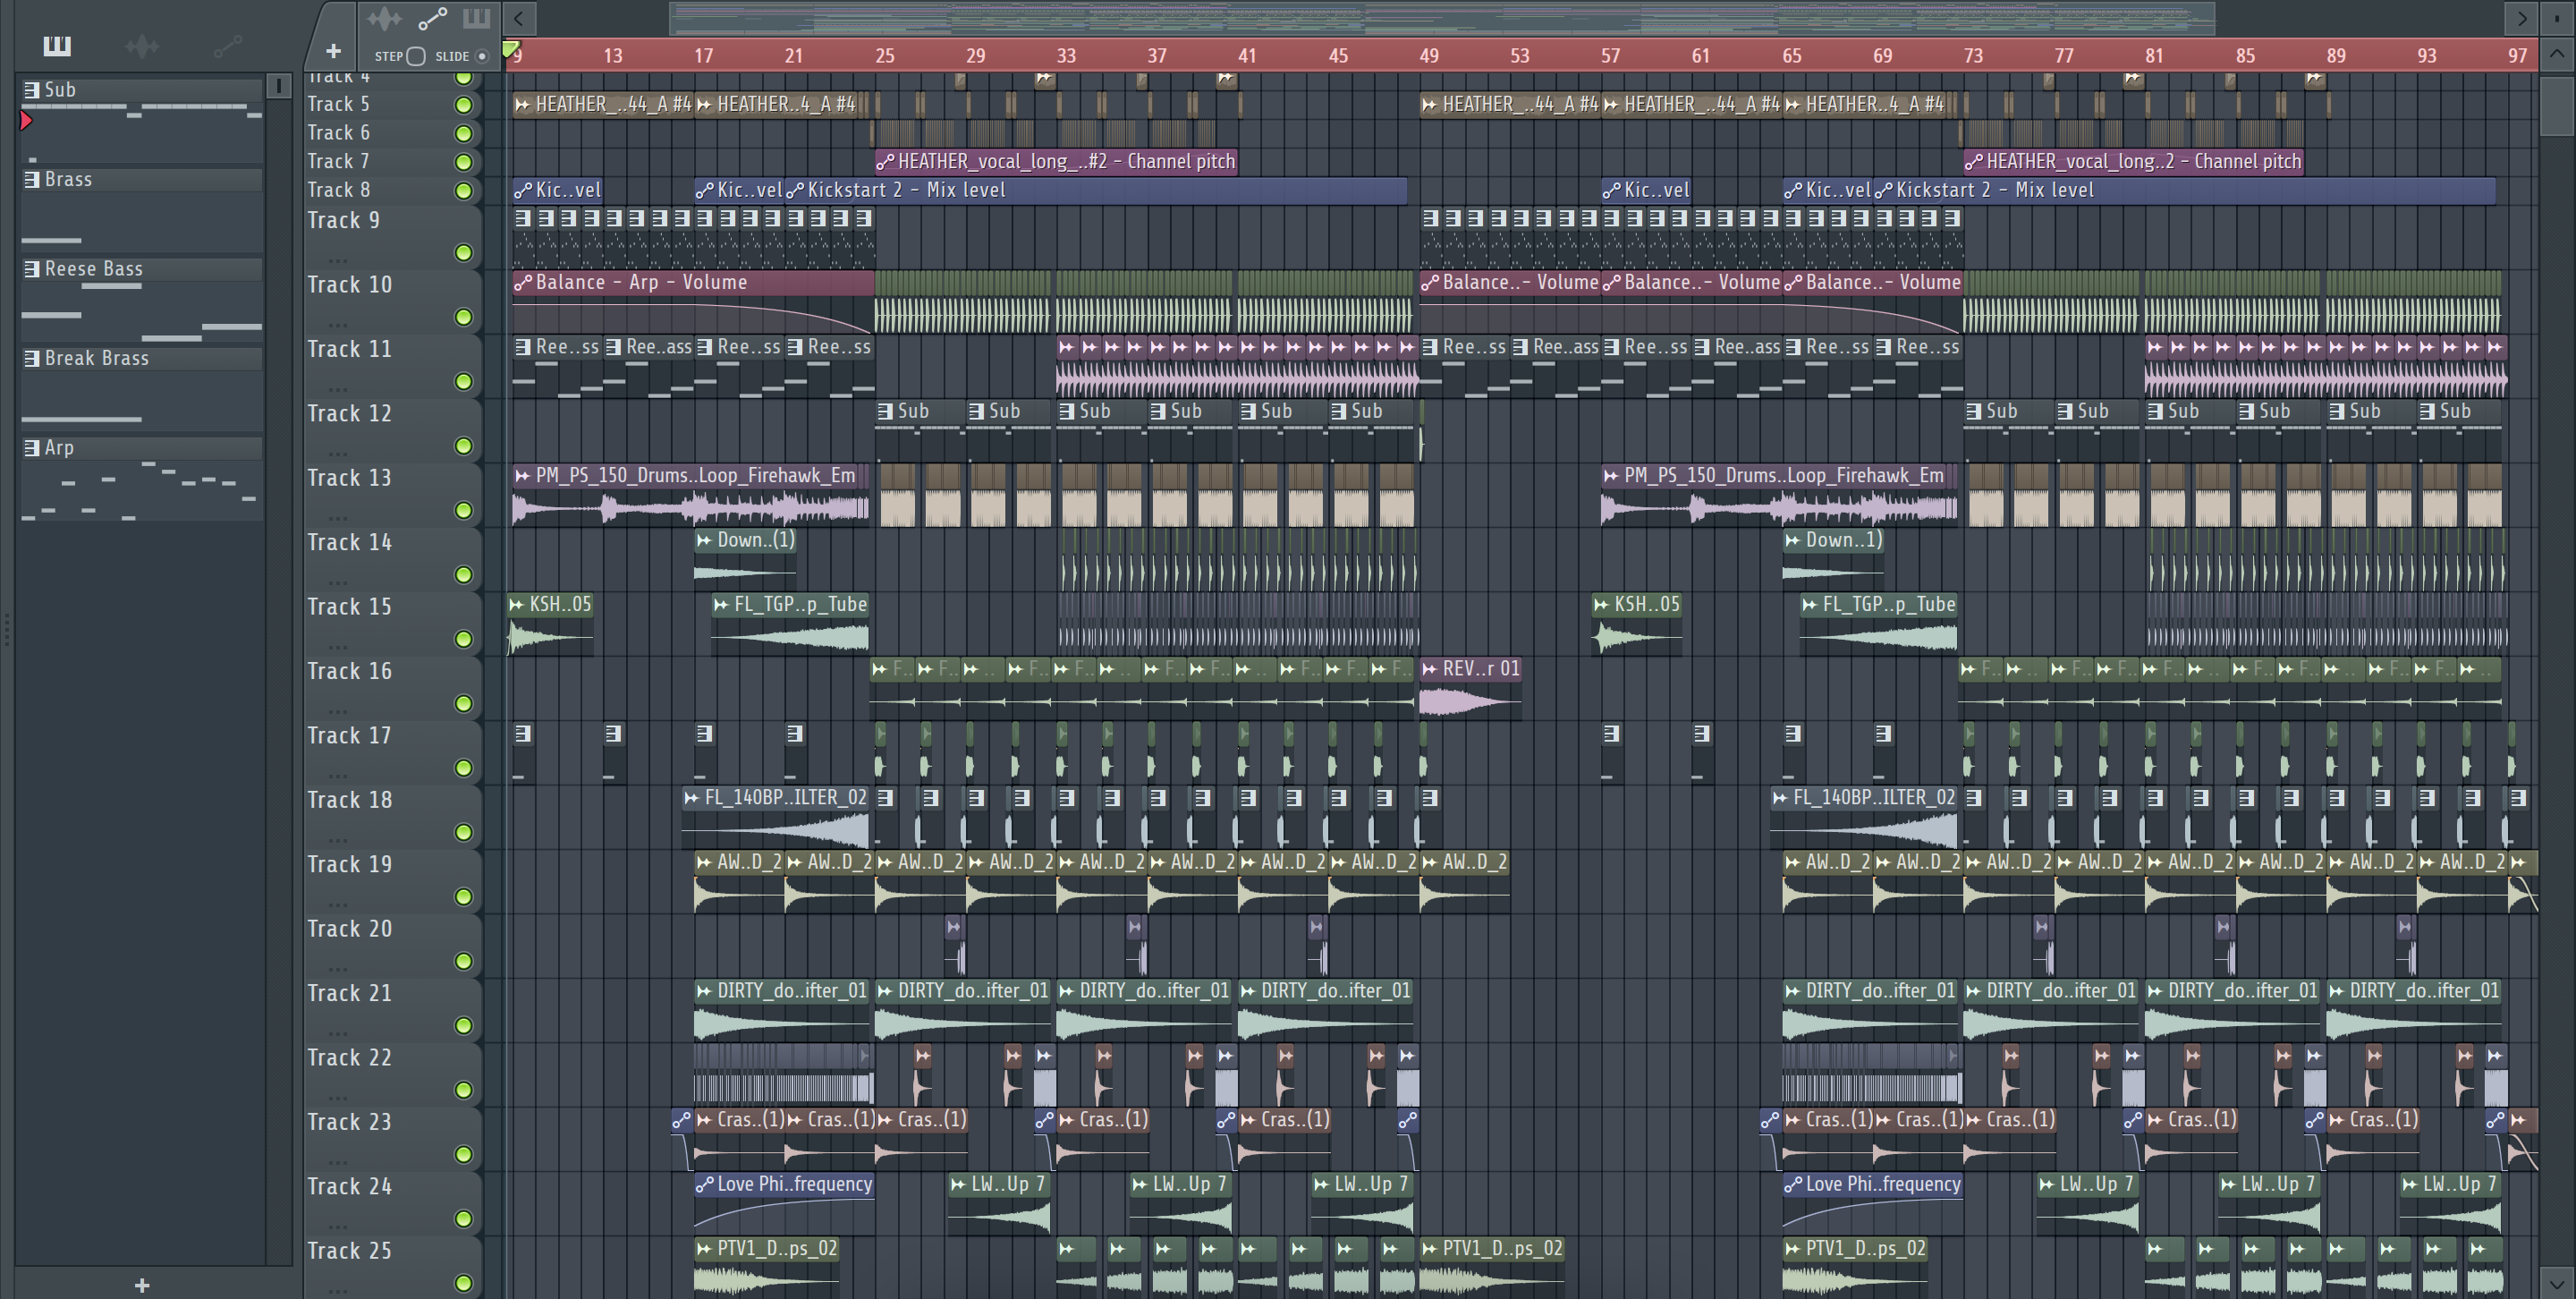This screenshot has height=1299, width=2576.
Task: Switch picker panel to audio clips tab
Action: pos(142,46)
